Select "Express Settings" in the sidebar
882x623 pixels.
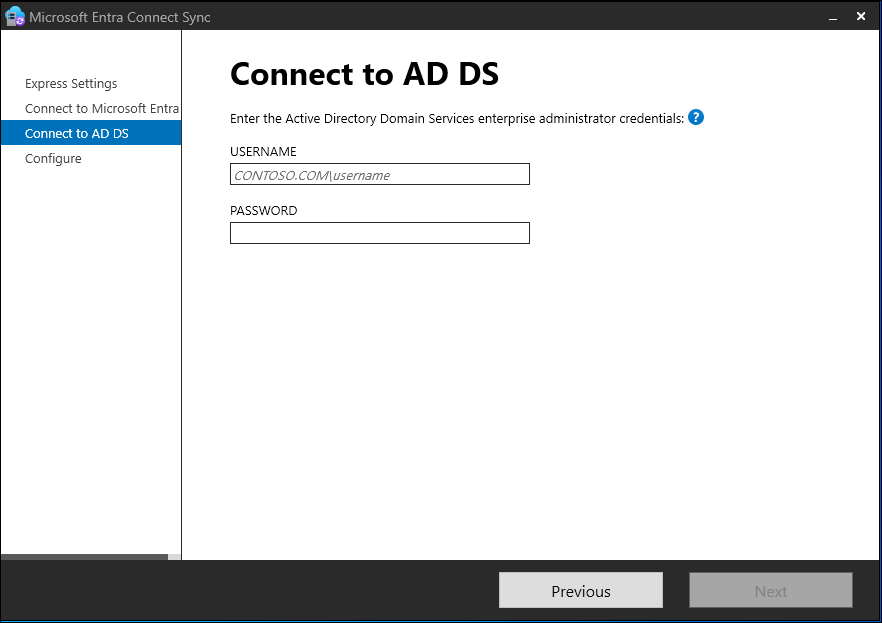tap(69, 83)
